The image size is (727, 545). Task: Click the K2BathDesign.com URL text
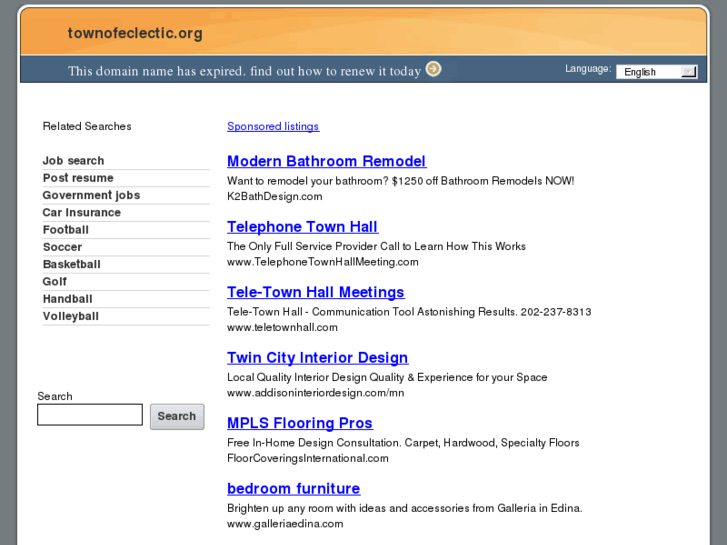[x=274, y=196]
